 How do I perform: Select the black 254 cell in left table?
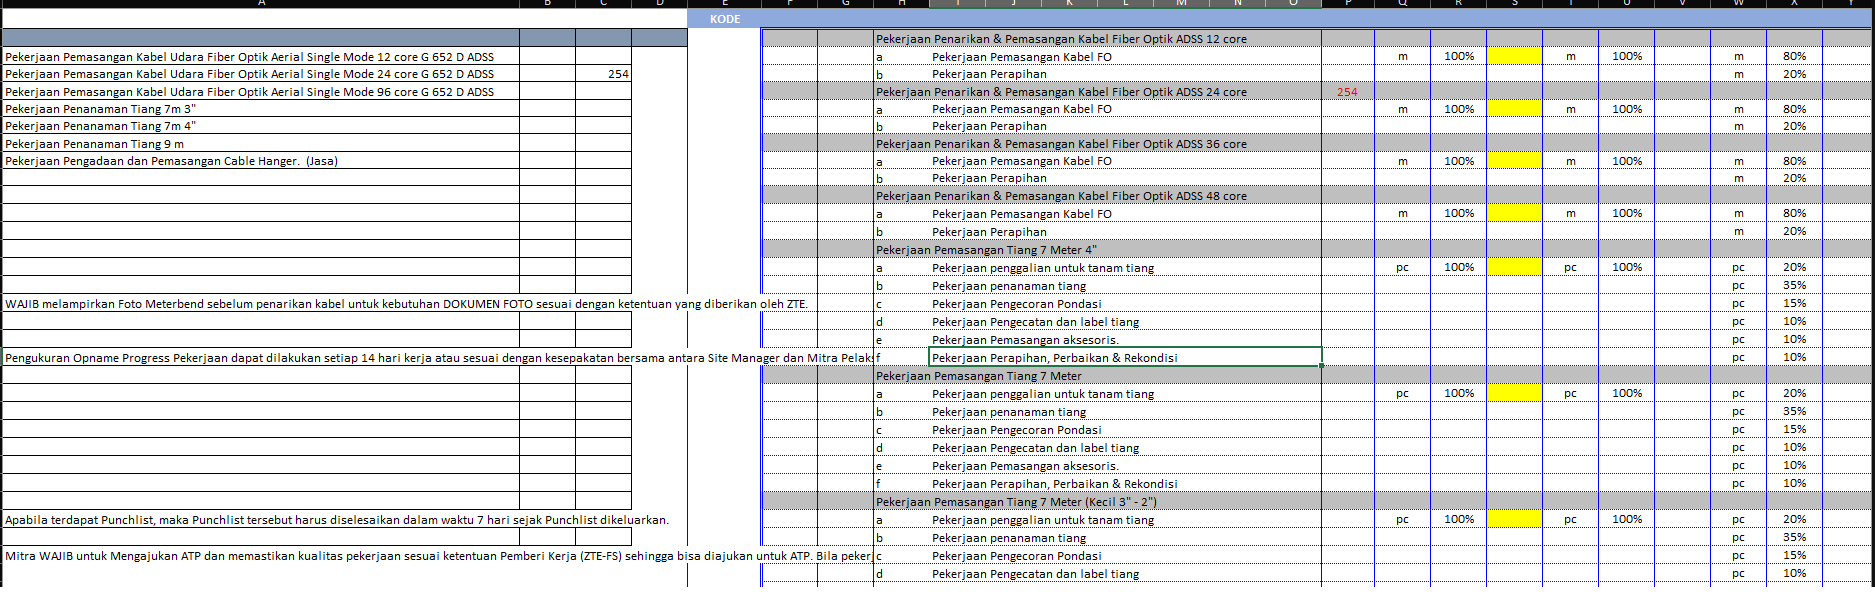pyautogui.click(x=603, y=74)
